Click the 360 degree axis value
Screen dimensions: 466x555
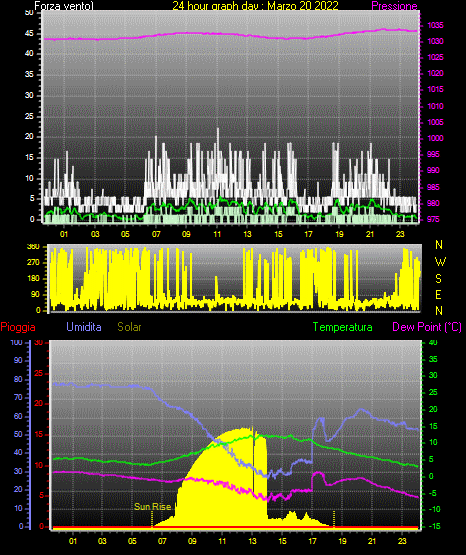coord(33,247)
